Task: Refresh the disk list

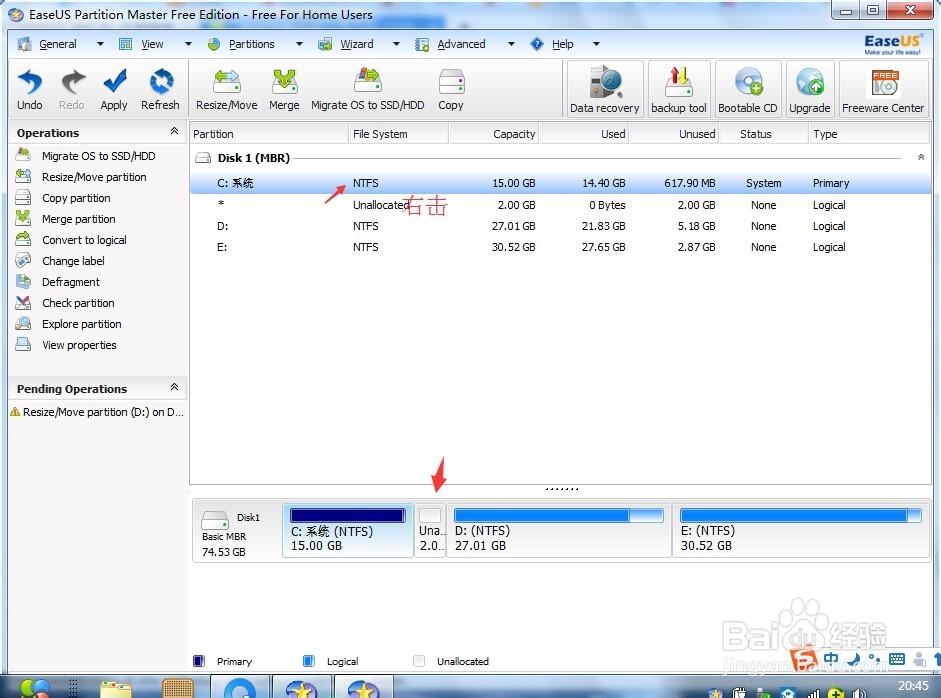Action: coord(160,90)
